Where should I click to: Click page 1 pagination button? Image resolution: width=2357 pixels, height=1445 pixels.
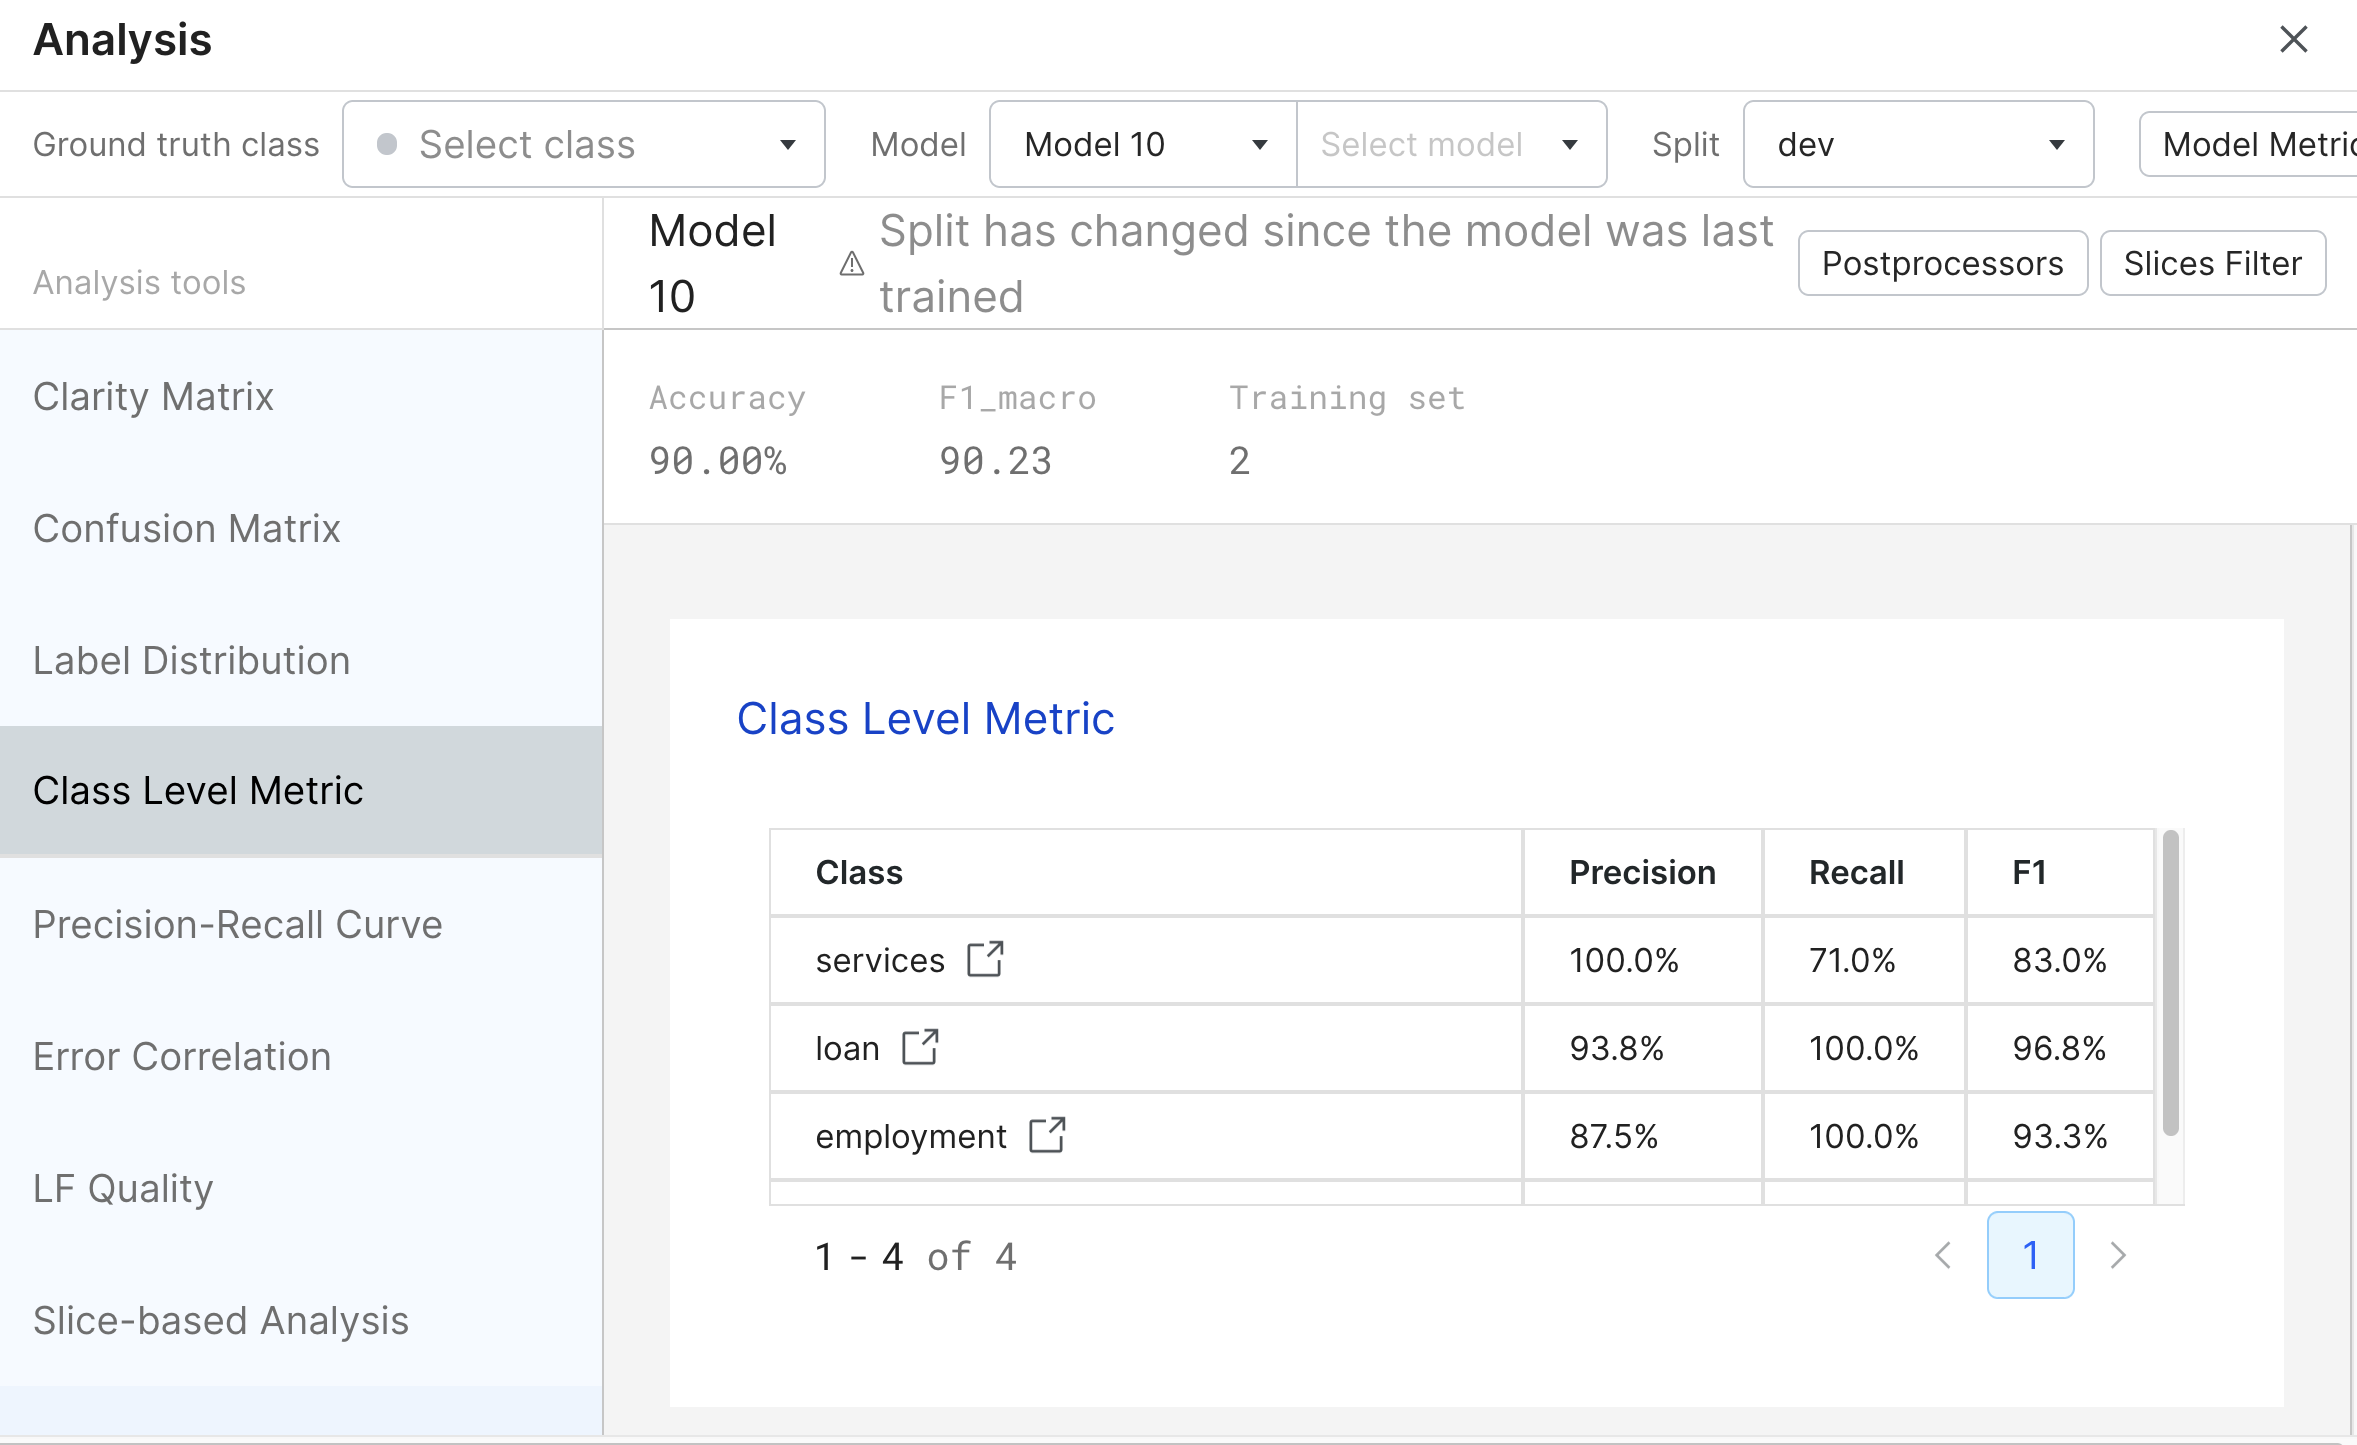point(2030,1255)
